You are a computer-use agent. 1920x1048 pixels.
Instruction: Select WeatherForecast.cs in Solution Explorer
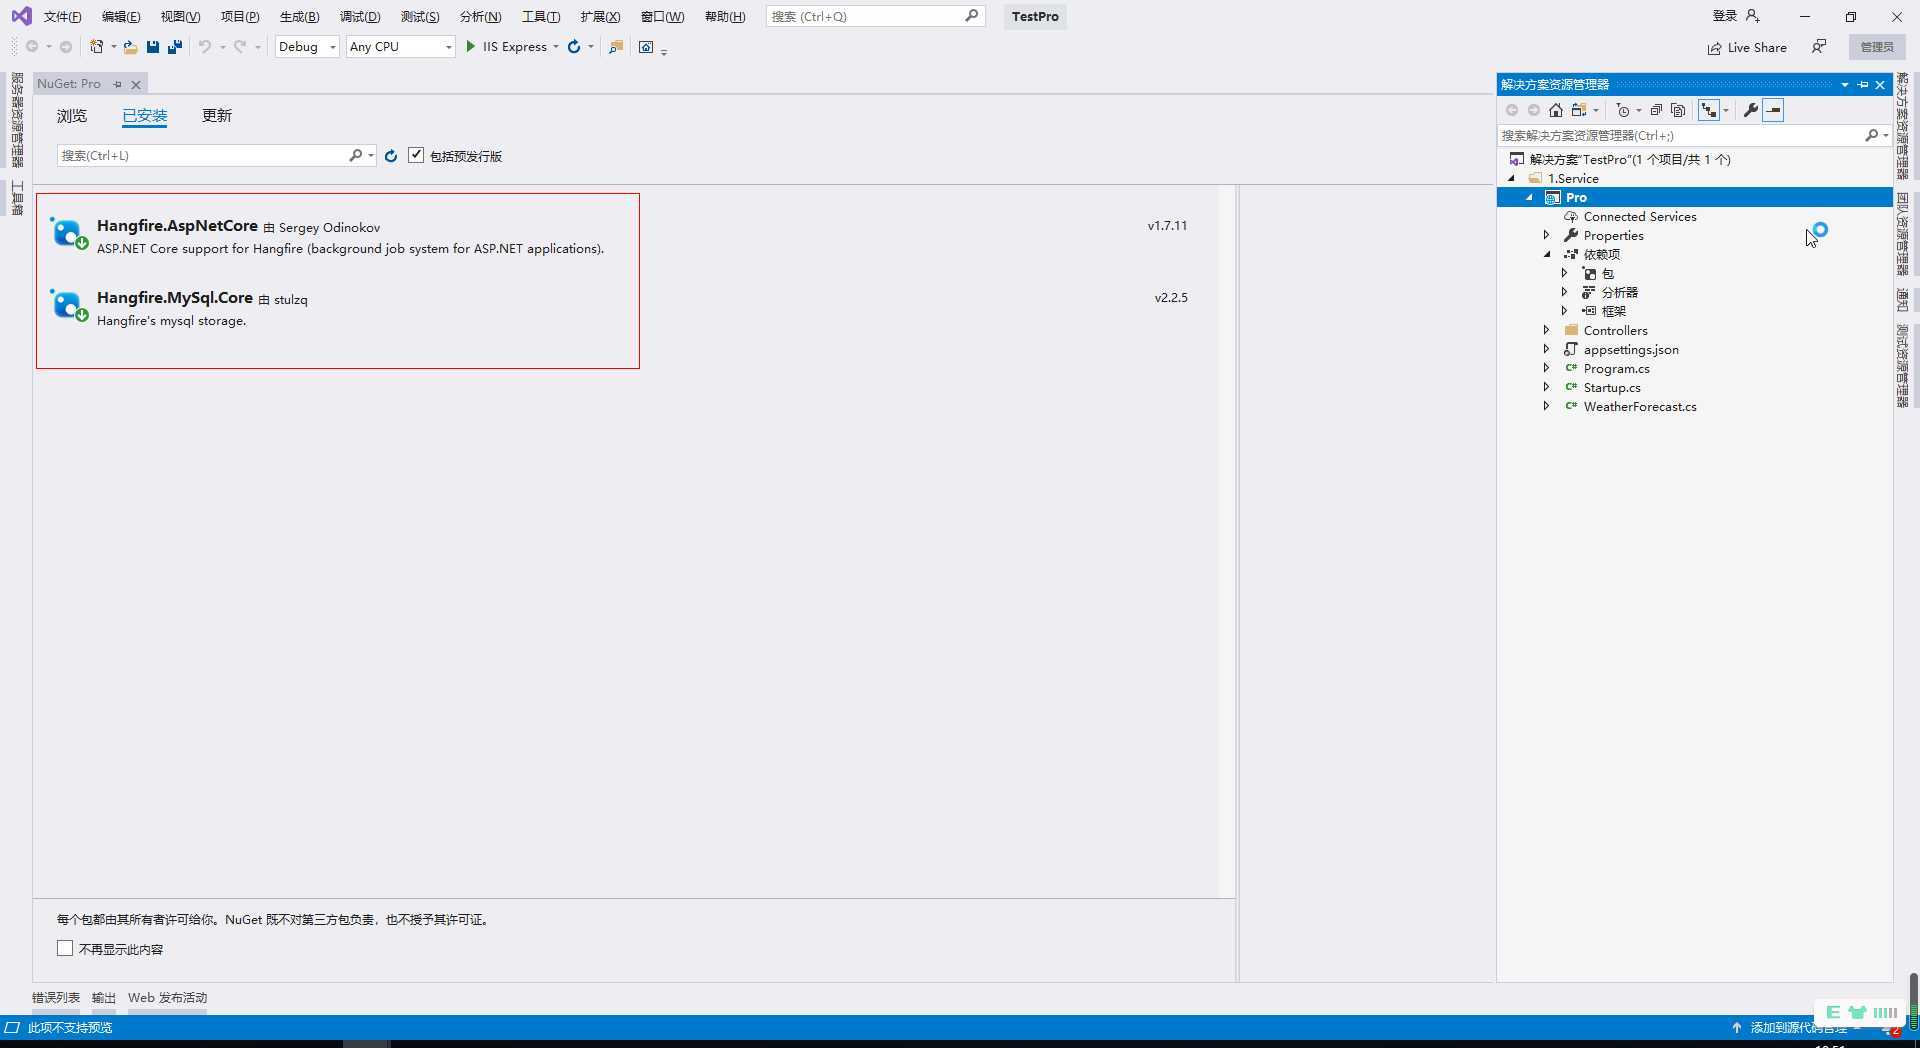point(1640,406)
